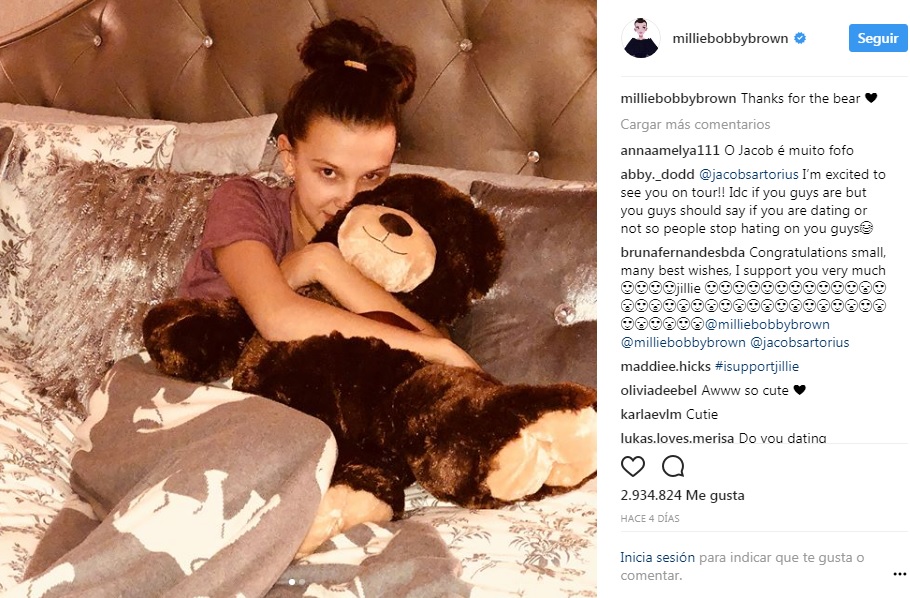Like the post with heart icon
The image size is (910, 598).
pos(633,466)
